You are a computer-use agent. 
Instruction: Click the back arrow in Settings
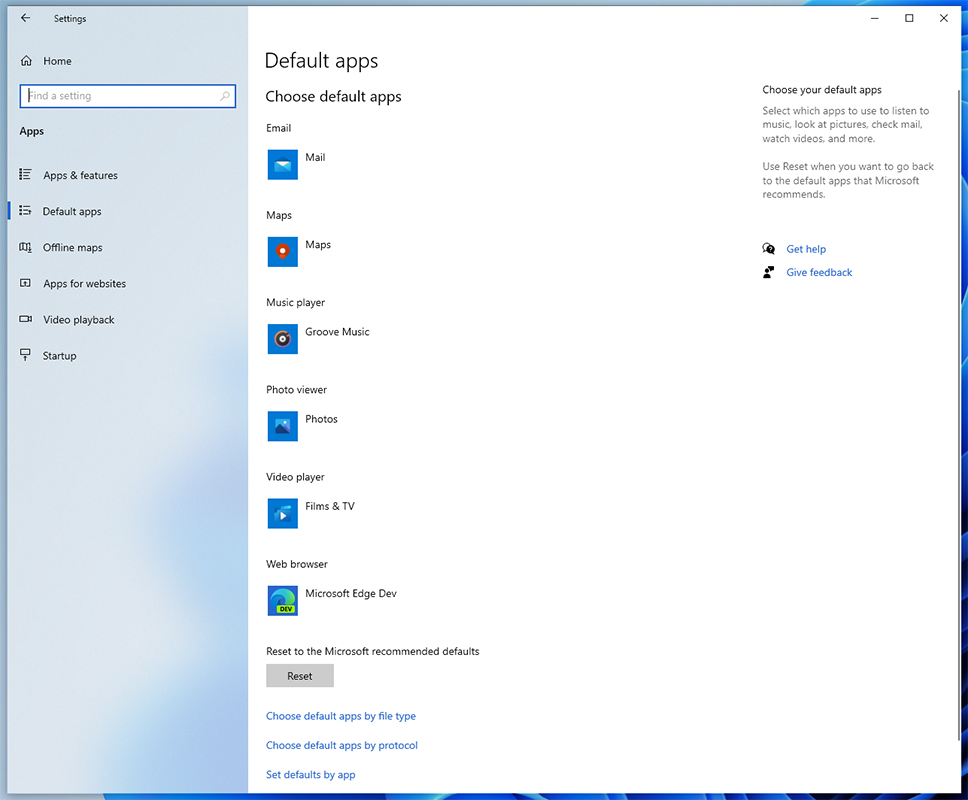[x=26, y=18]
